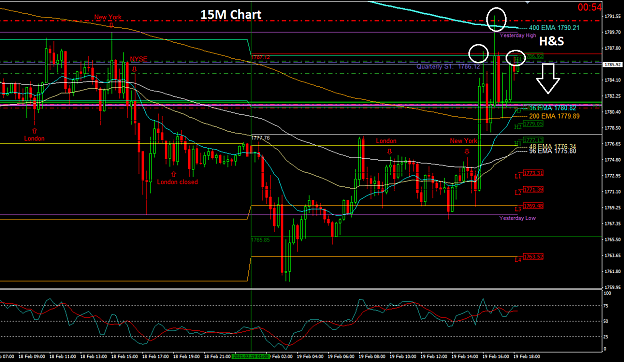Select the 36 EMA 1780.82 label

click(552, 108)
